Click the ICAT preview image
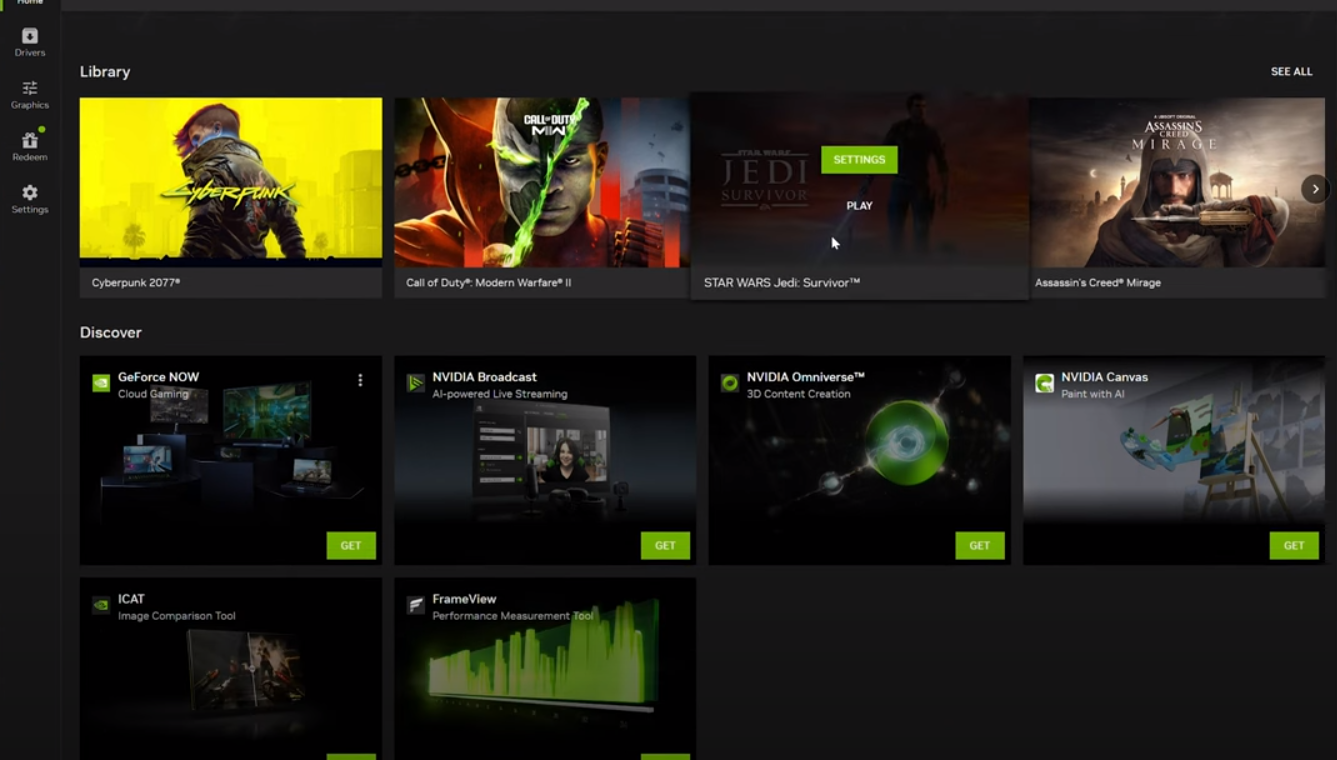Screen dimensions: 1337x760 coord(245,670)
